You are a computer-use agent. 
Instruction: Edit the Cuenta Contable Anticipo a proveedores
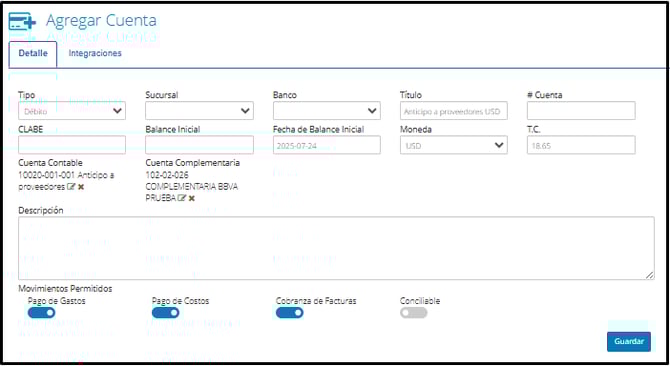(71, 187)
